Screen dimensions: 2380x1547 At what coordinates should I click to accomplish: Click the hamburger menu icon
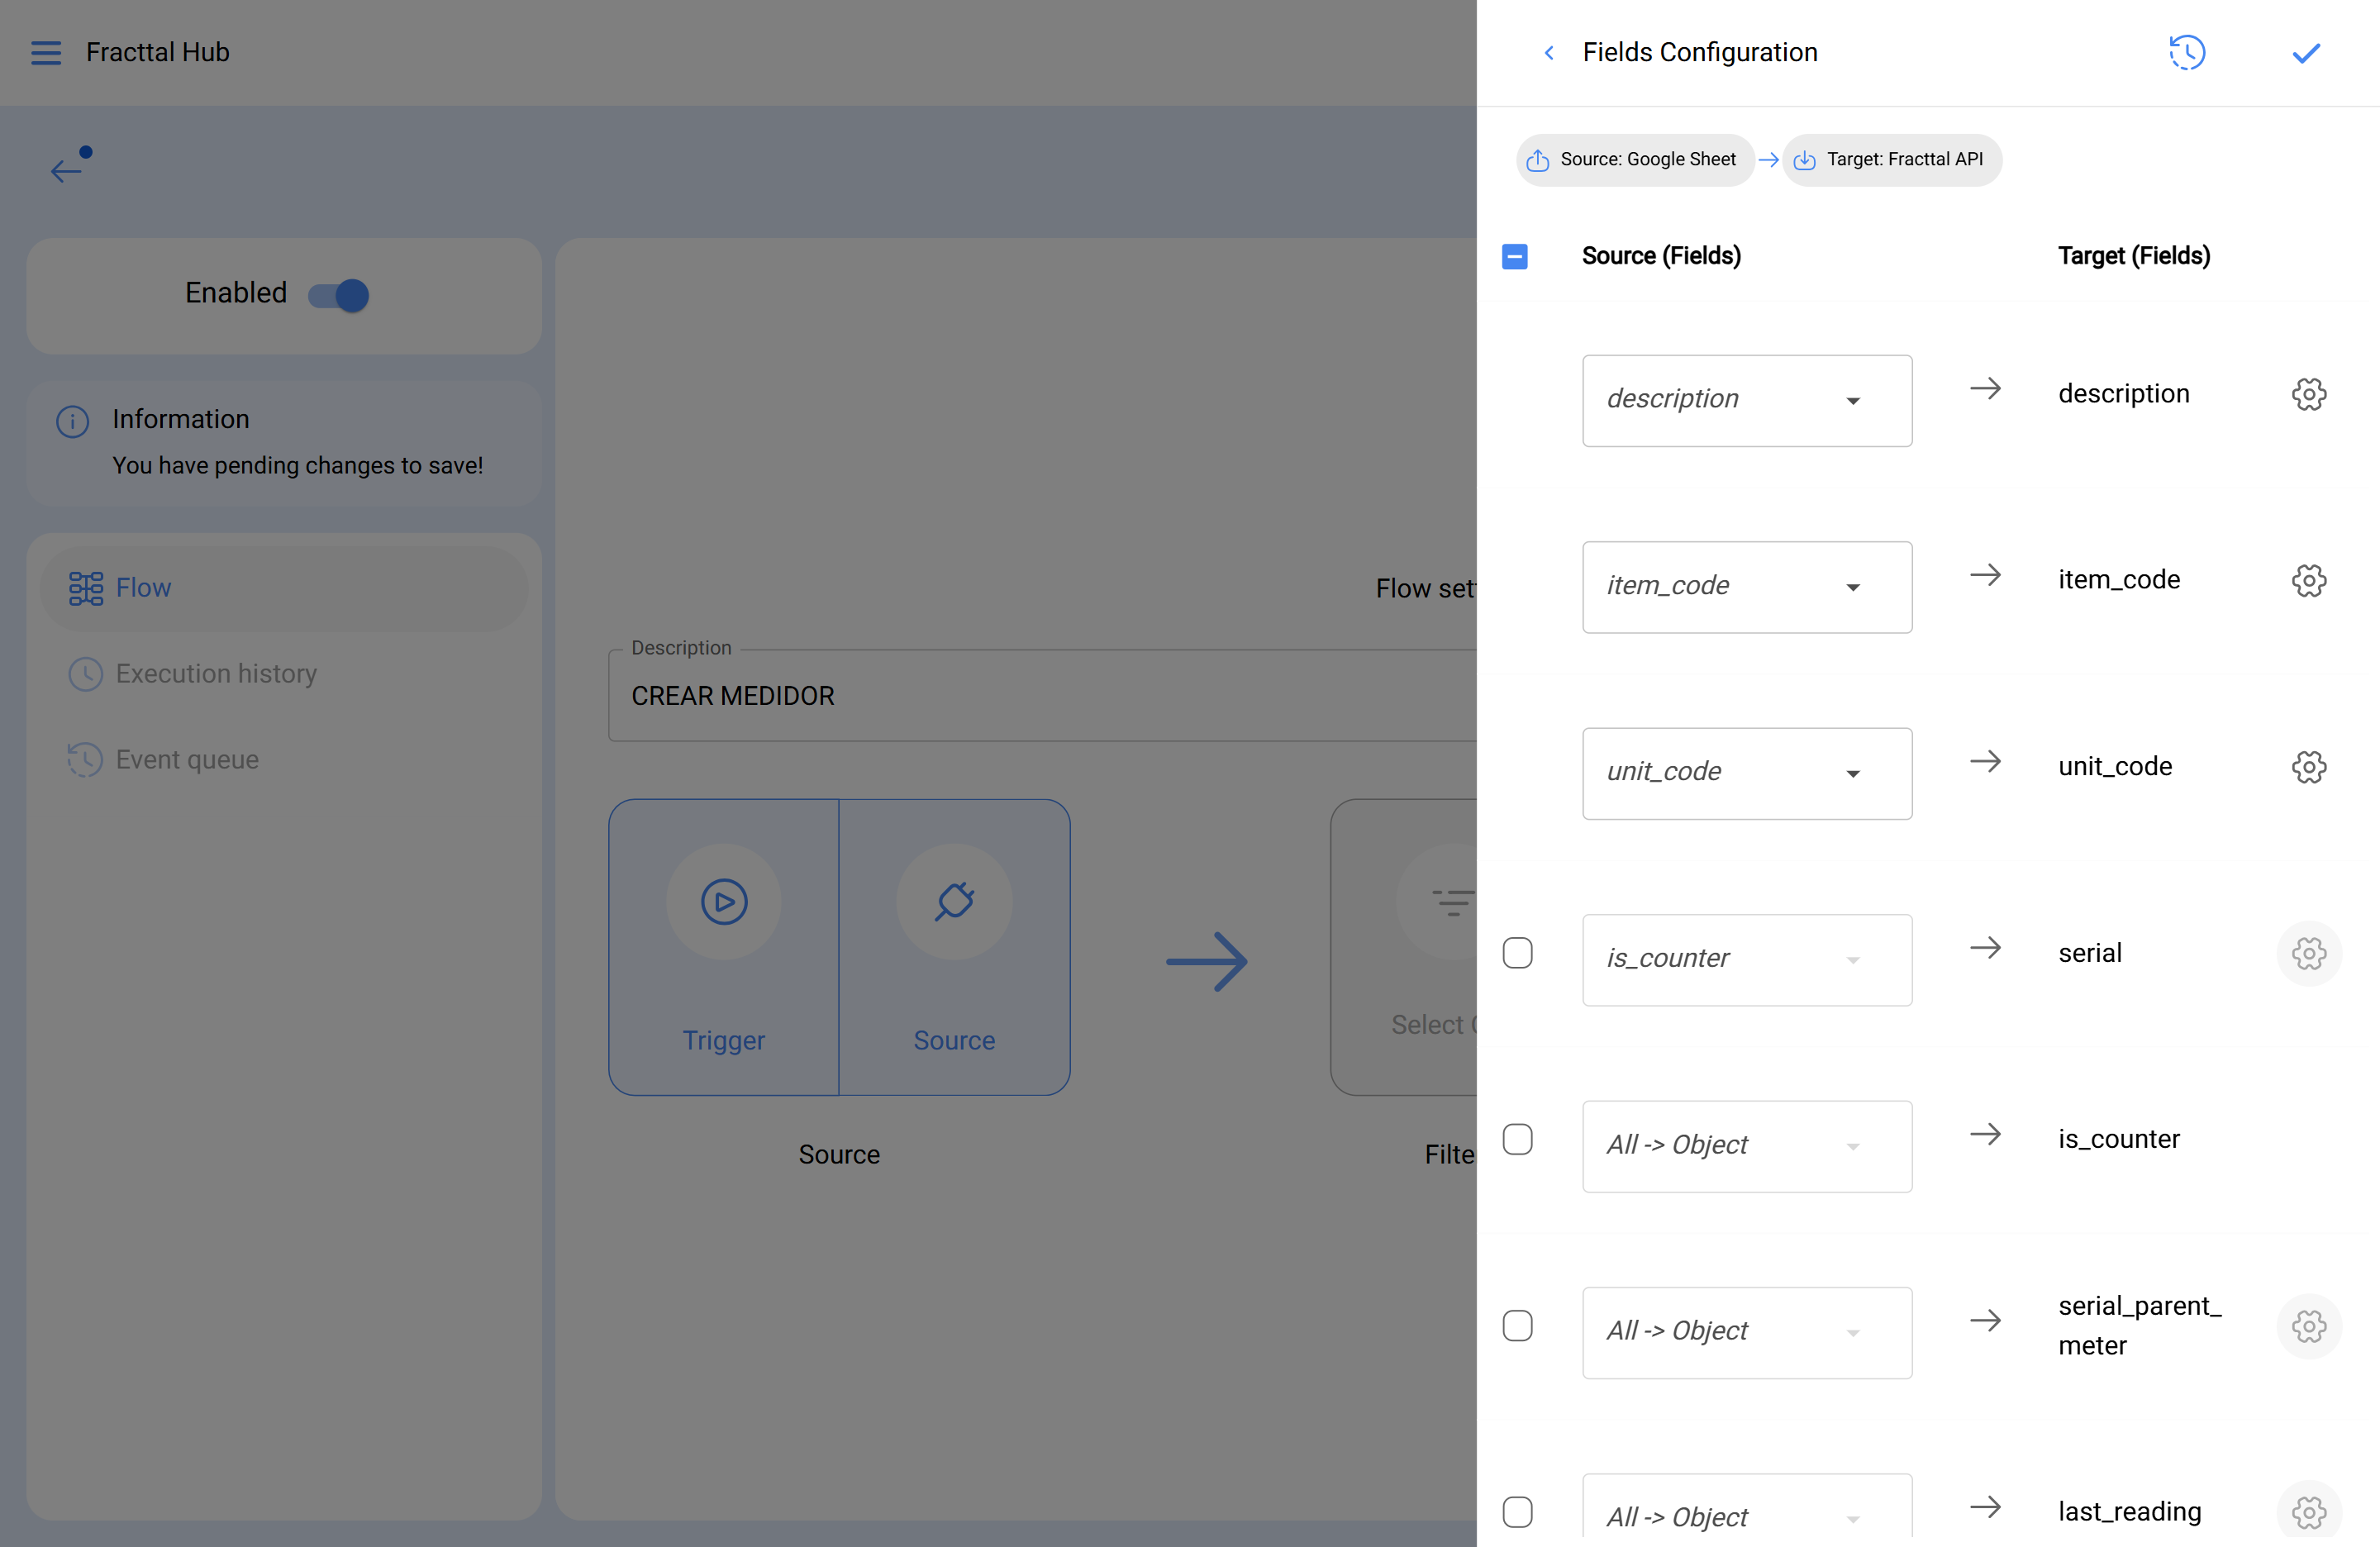[46, 52]
